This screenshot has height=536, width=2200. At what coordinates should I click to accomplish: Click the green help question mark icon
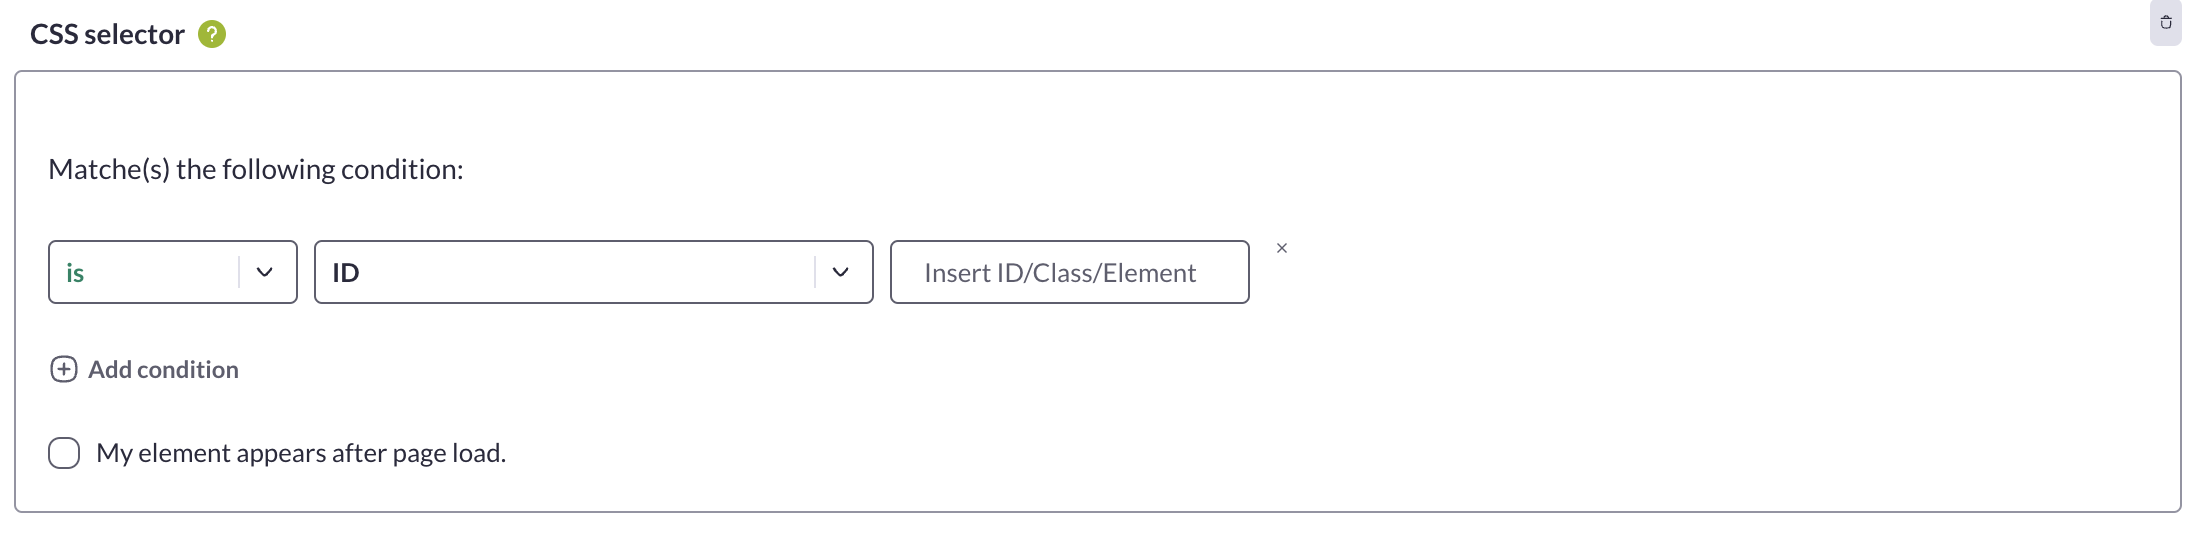(212, 34)
